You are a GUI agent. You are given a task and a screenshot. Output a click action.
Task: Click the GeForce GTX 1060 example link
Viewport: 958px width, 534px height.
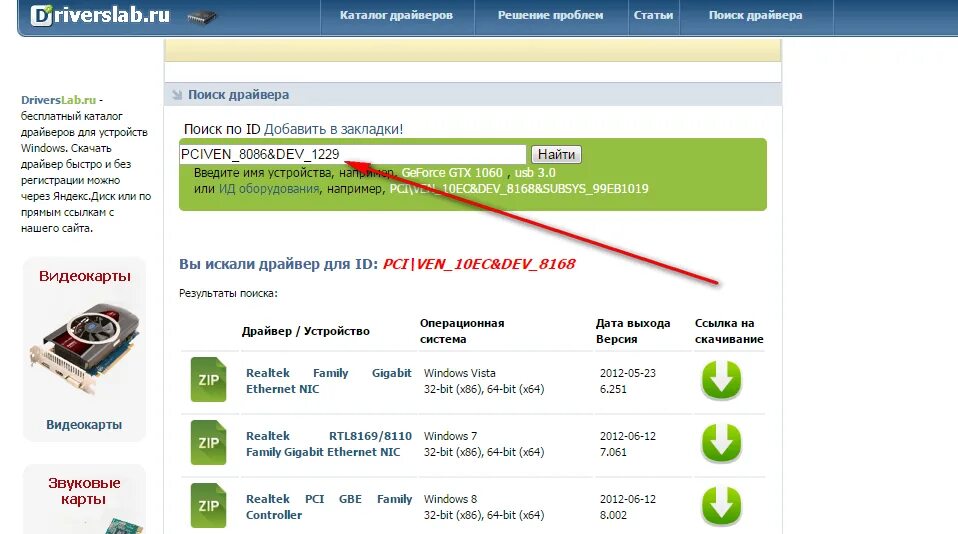pos(452,173)
